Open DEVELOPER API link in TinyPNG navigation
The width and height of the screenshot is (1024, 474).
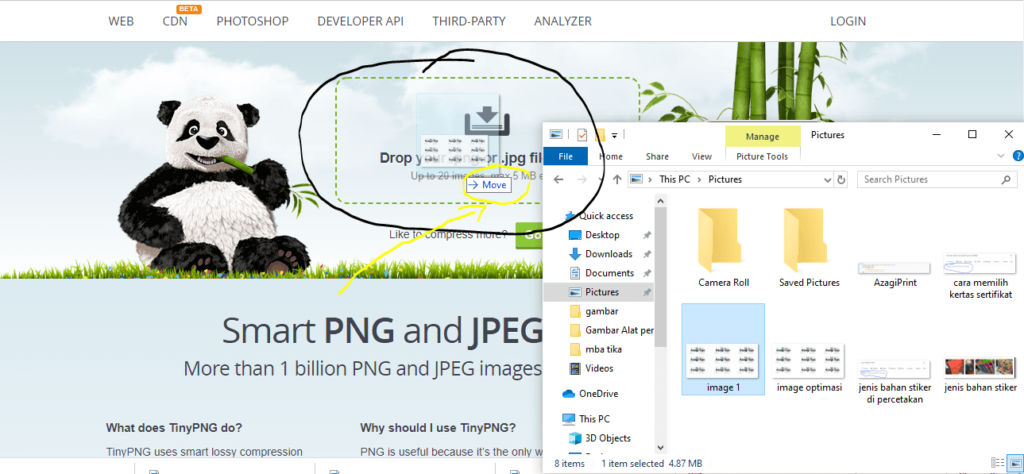[360, 21]
